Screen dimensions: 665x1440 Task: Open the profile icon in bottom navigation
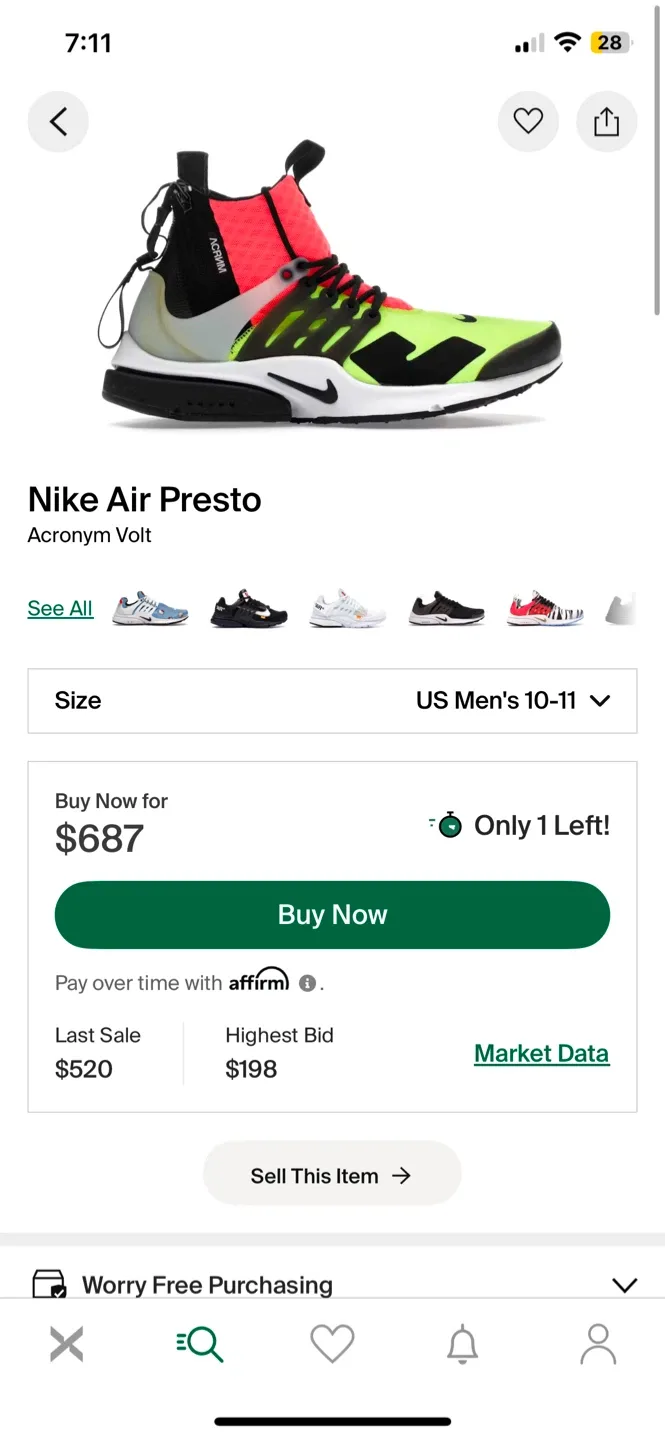(597, 1344)
